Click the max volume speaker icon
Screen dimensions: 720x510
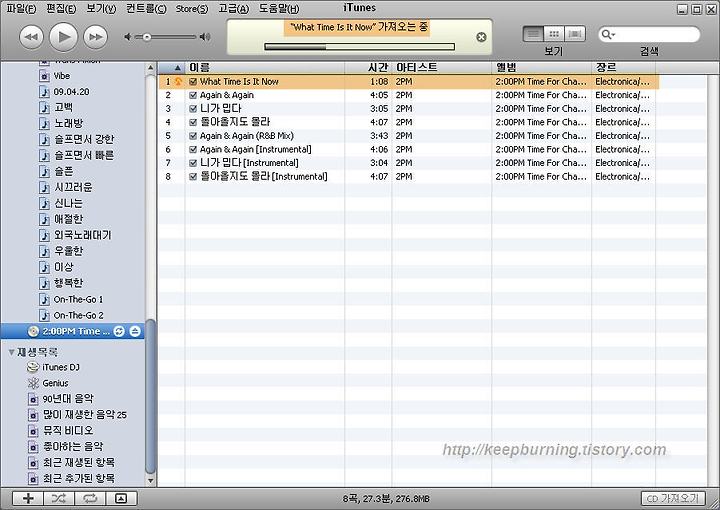[x=205, y=37]
